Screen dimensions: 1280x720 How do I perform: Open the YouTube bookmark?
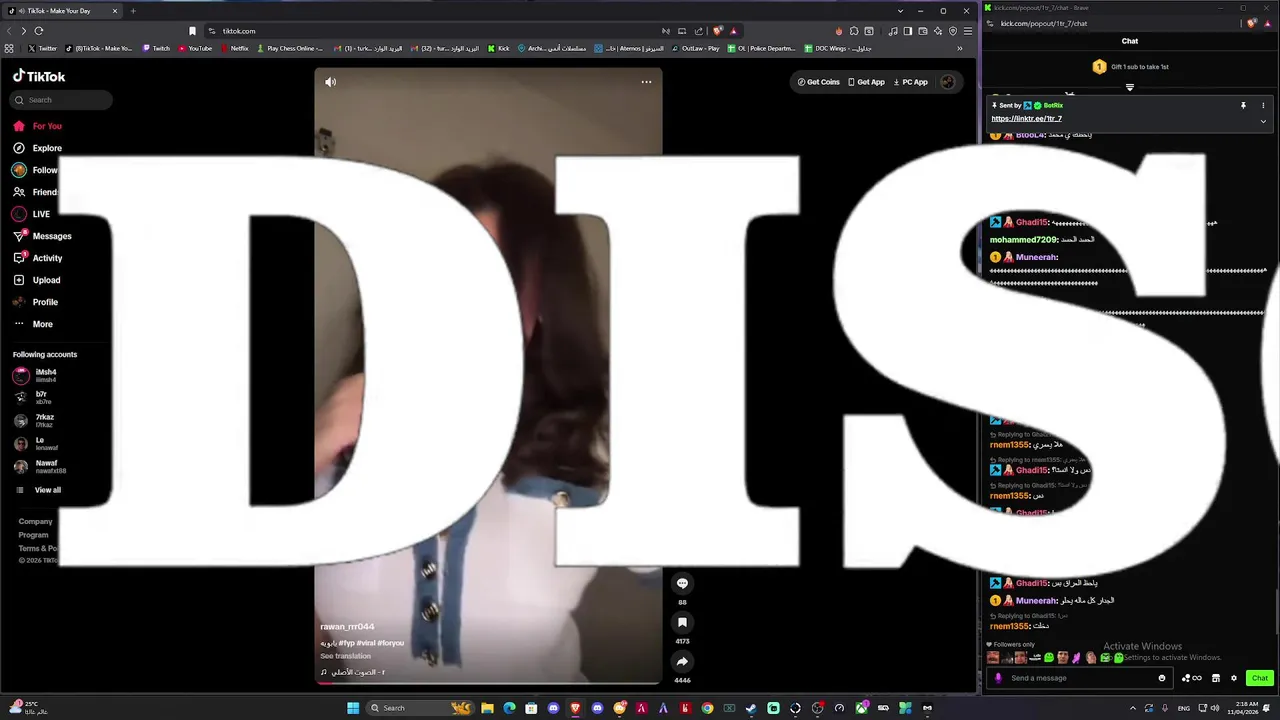pyautogui.click(x=195, y=48)
